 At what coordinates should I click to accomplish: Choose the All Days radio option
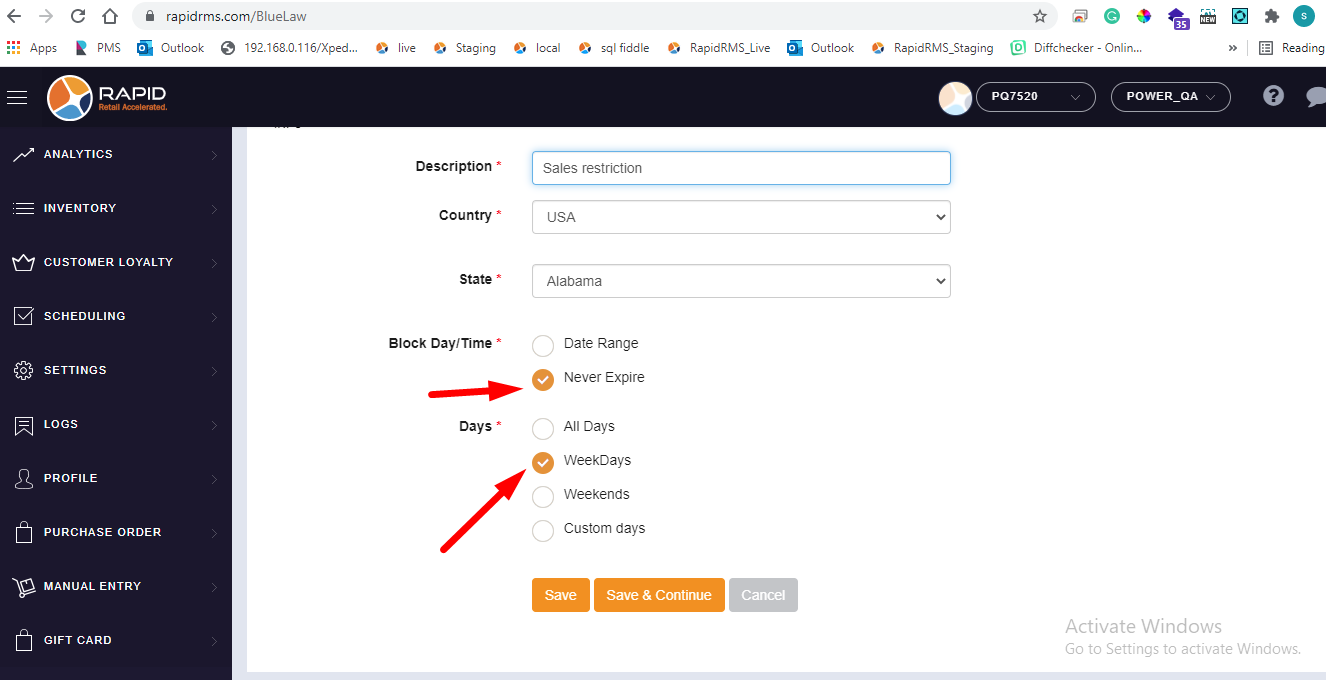[543, 429]
